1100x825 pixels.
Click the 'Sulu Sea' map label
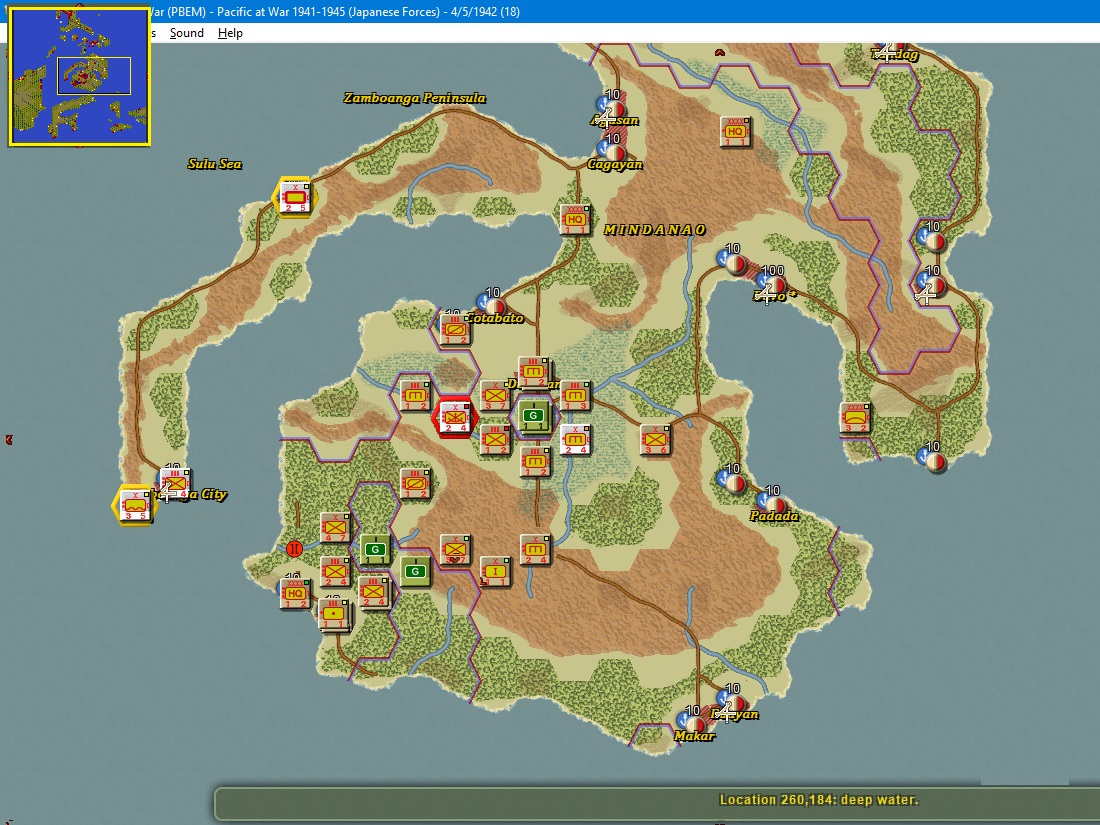(x=215, y=164)
